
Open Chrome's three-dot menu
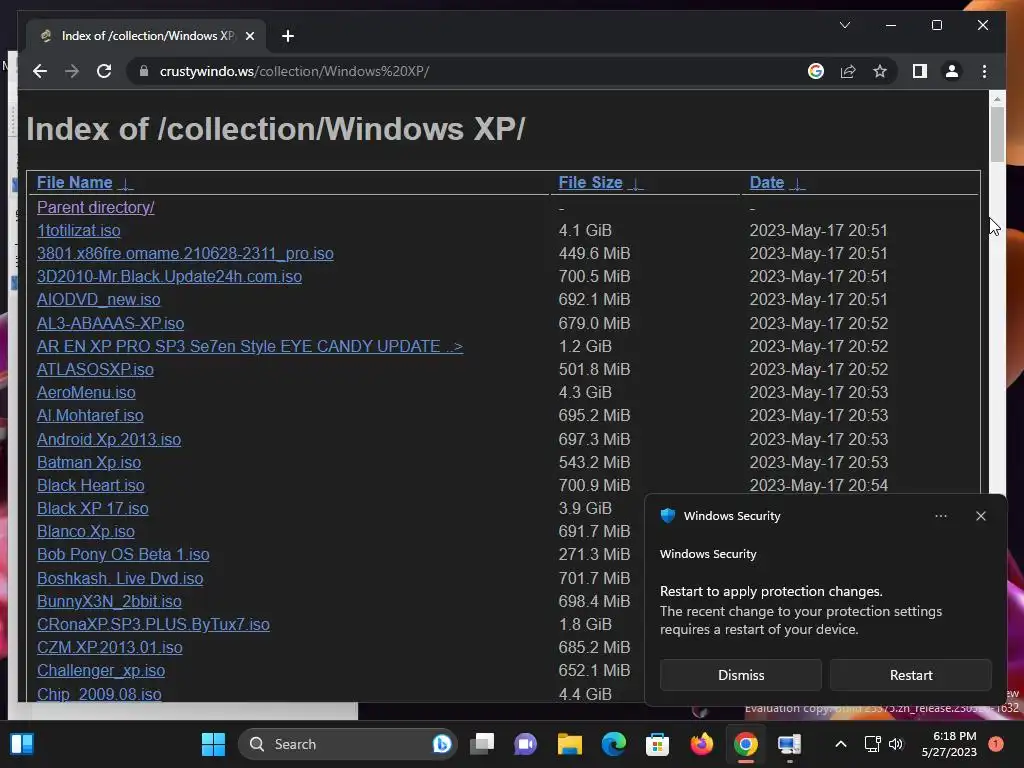pyautogui.click(x=984, y=71)
